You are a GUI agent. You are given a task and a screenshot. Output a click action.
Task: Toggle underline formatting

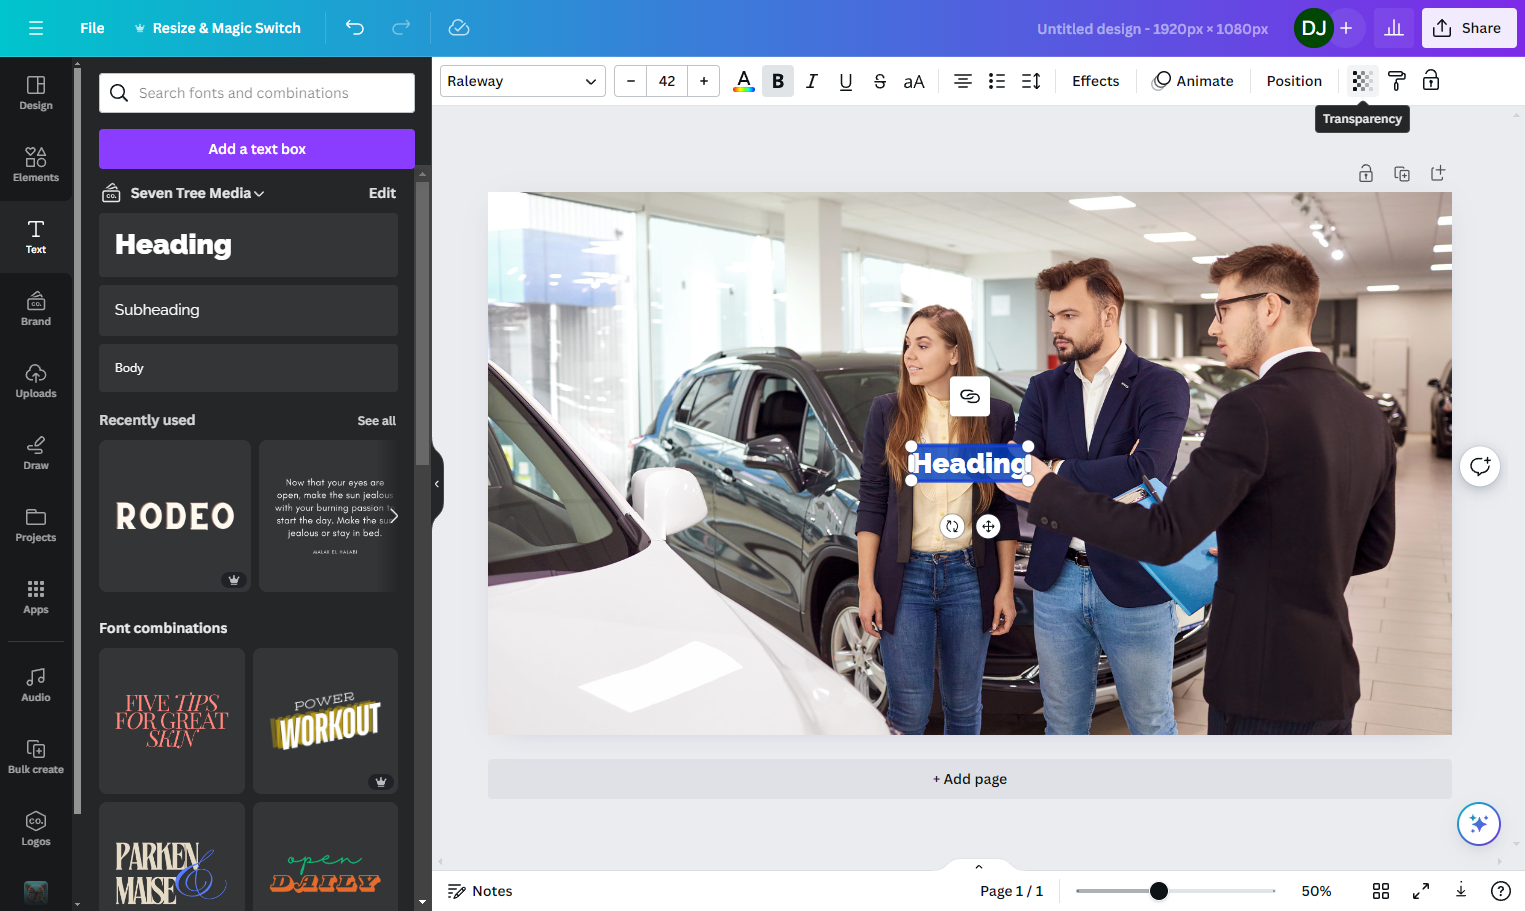[x=846, y=81]
